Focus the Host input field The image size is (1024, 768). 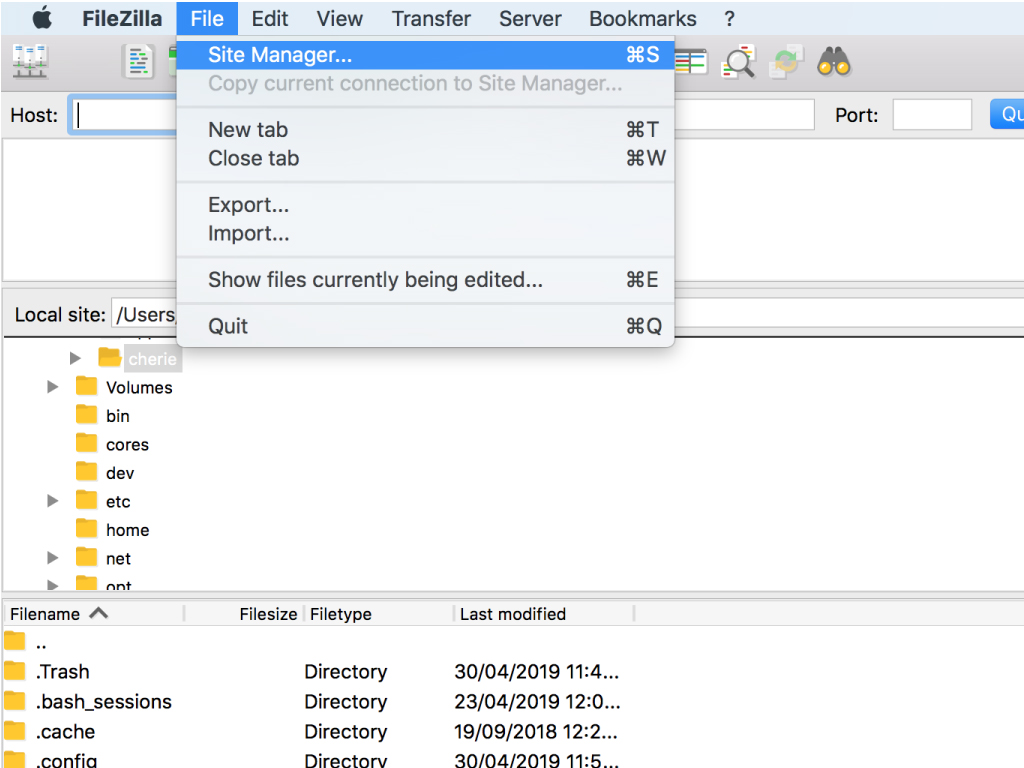124,115
